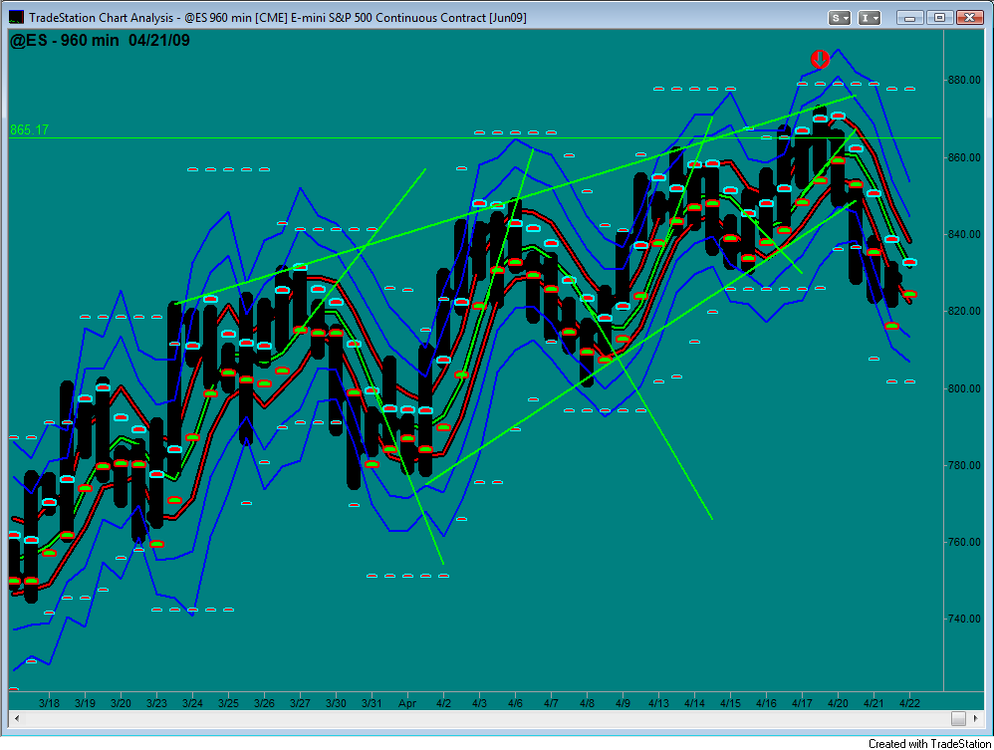Click the horizontal scrollbar track center
The image size is (994, 750).
point(487,718)
